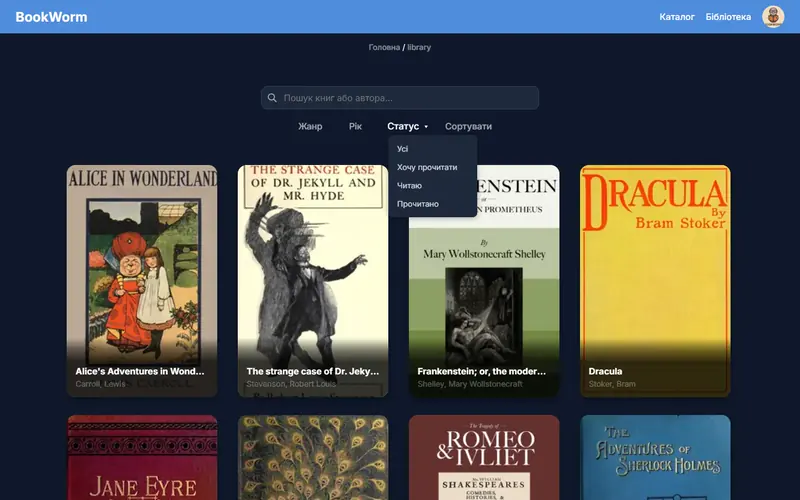Click author 'Stoker, Bram'
The width and height of the screenshot is (800, 500).
(x=612, y=384)
